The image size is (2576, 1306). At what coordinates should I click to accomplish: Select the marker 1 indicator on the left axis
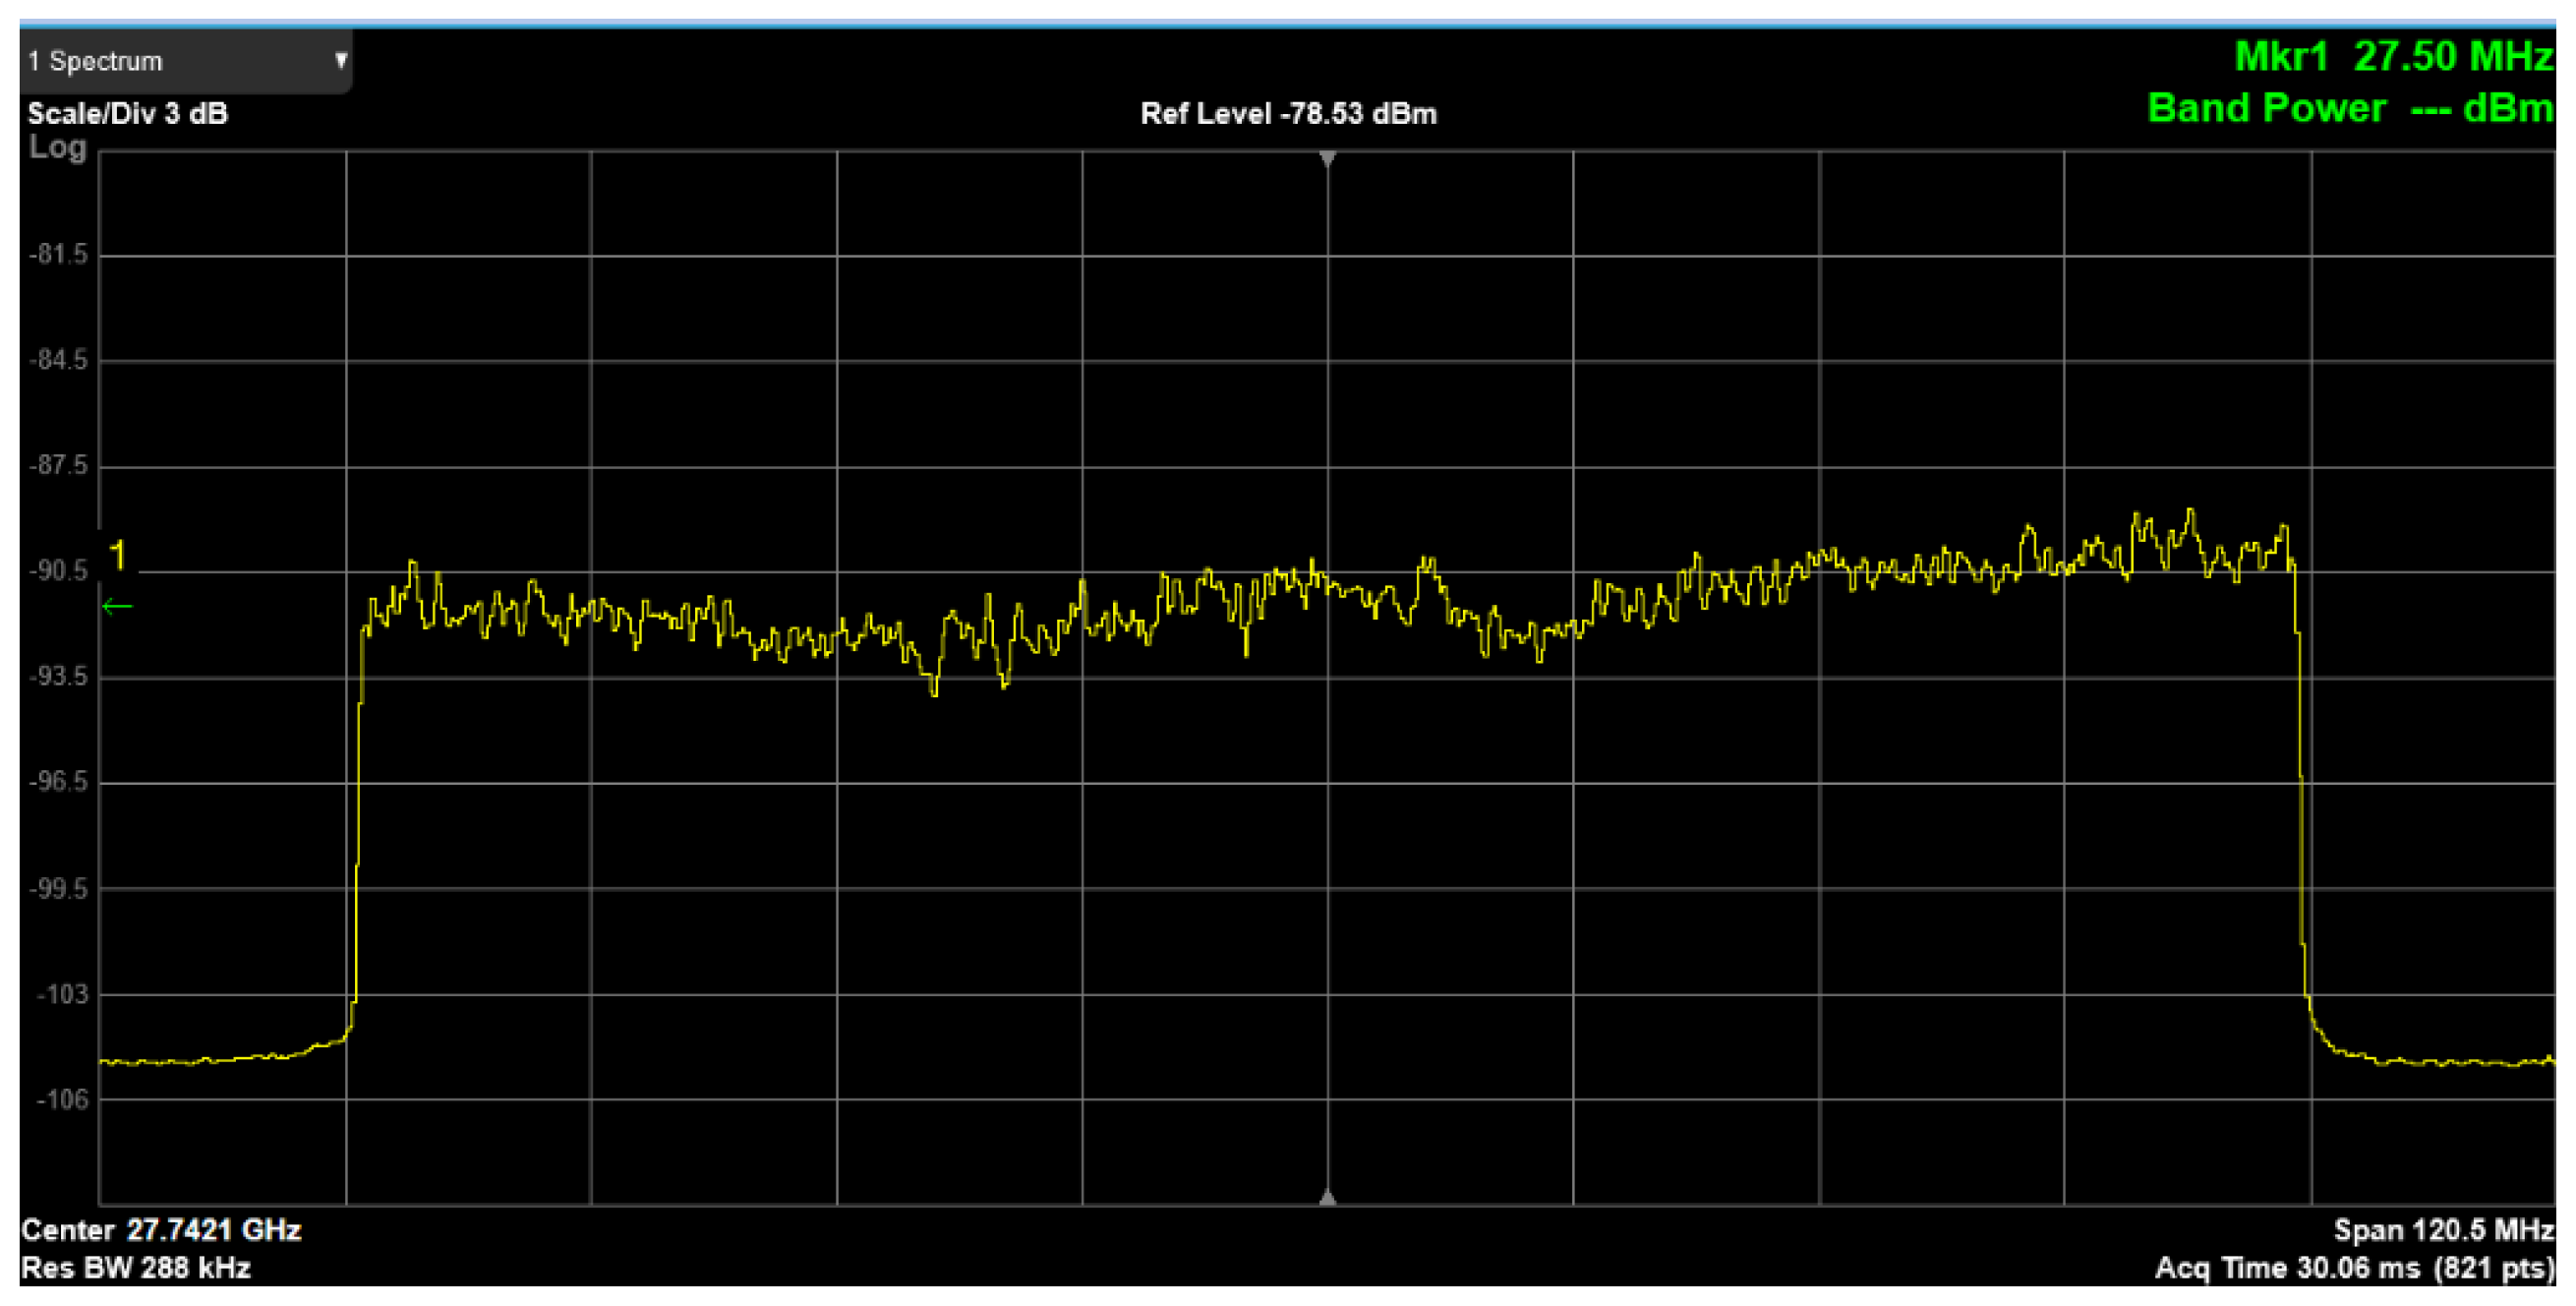[118, 555]
